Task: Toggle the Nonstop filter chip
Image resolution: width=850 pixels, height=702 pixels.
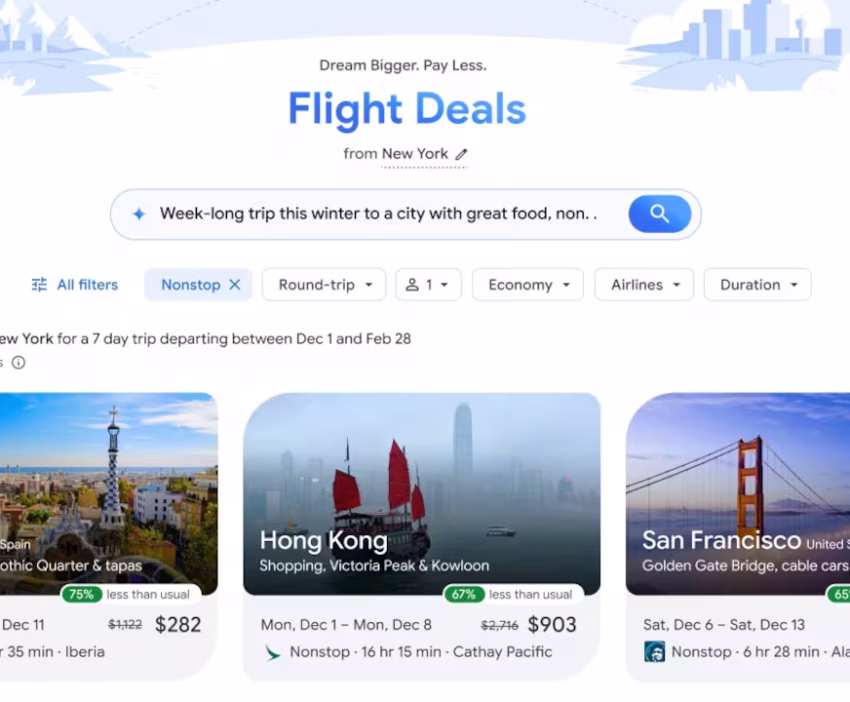Action: tap(191, 285)
